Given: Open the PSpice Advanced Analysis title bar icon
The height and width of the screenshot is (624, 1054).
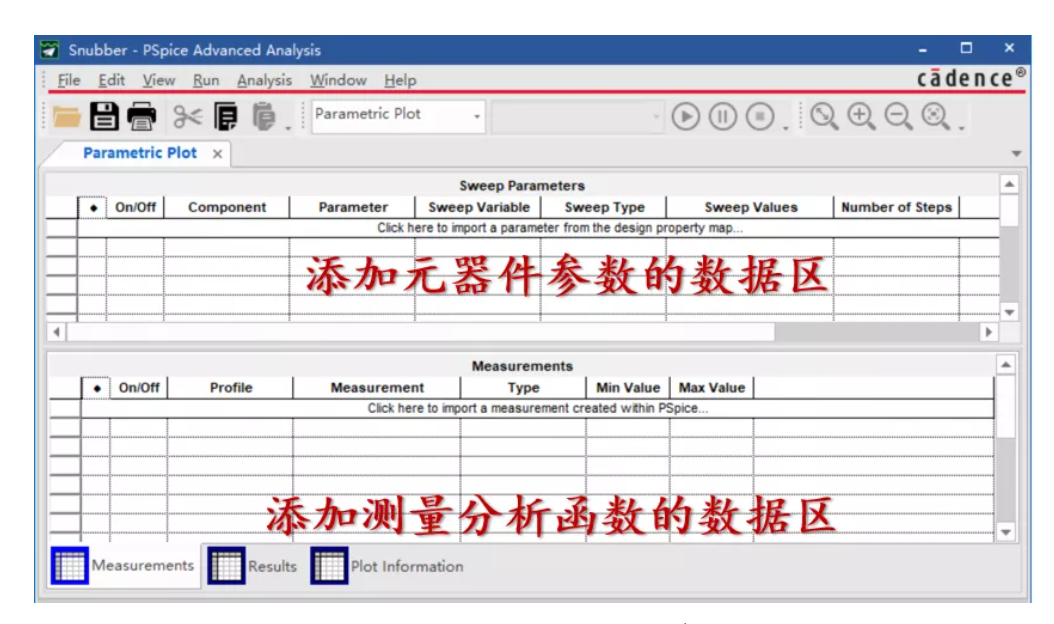Looking at the screenshot, I should pos(50,50).
